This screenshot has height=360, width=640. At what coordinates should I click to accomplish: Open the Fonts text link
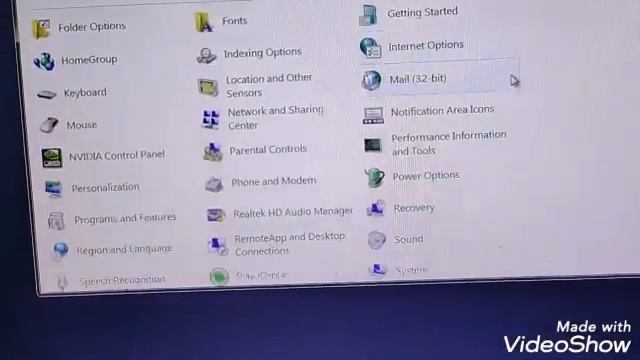click(x=235, y=20)
